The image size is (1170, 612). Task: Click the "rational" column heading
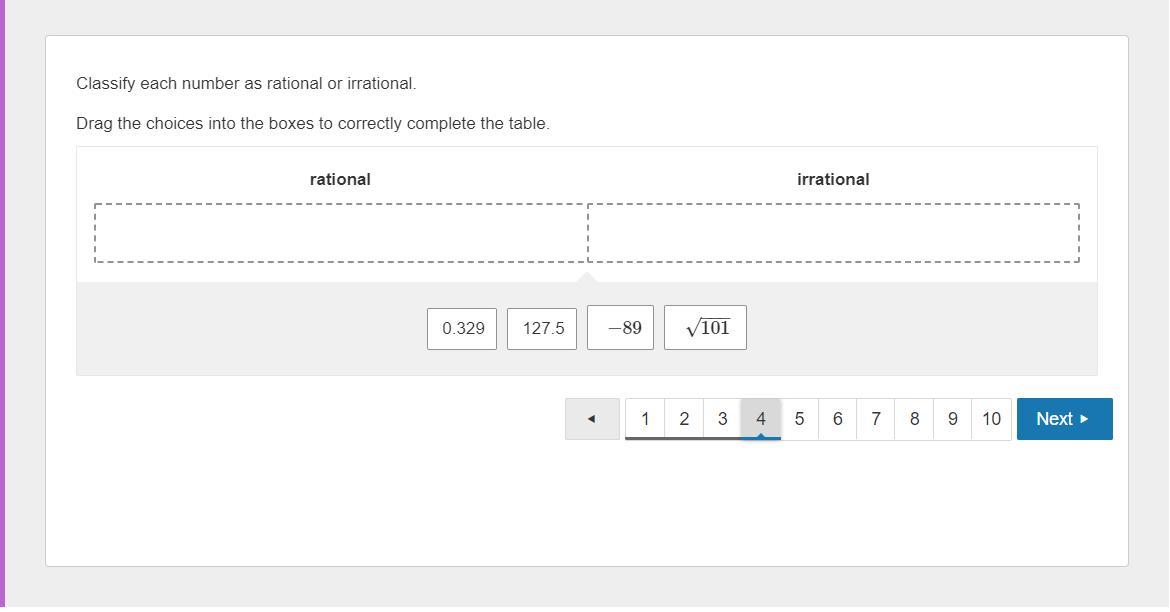tap(340, 180)
